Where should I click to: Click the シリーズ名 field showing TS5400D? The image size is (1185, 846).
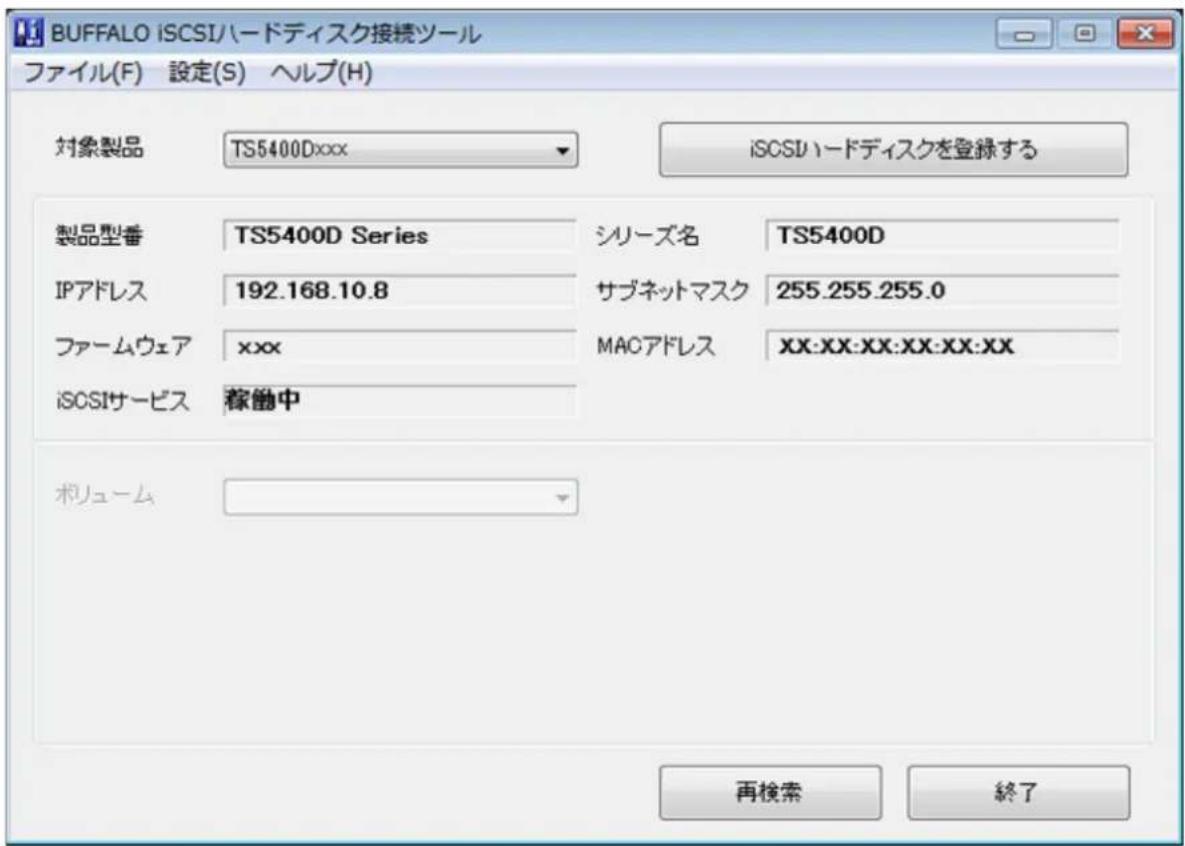(x=942, y=236)
